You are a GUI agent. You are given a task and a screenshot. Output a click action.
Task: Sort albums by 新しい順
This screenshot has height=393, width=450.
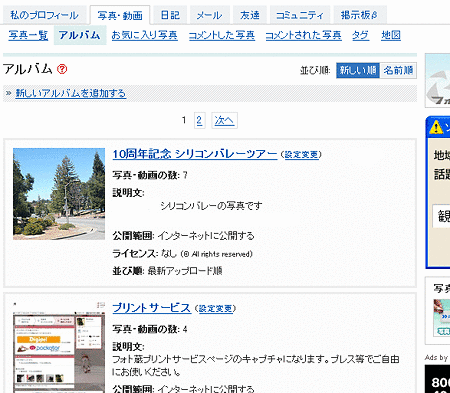point(358,70)
